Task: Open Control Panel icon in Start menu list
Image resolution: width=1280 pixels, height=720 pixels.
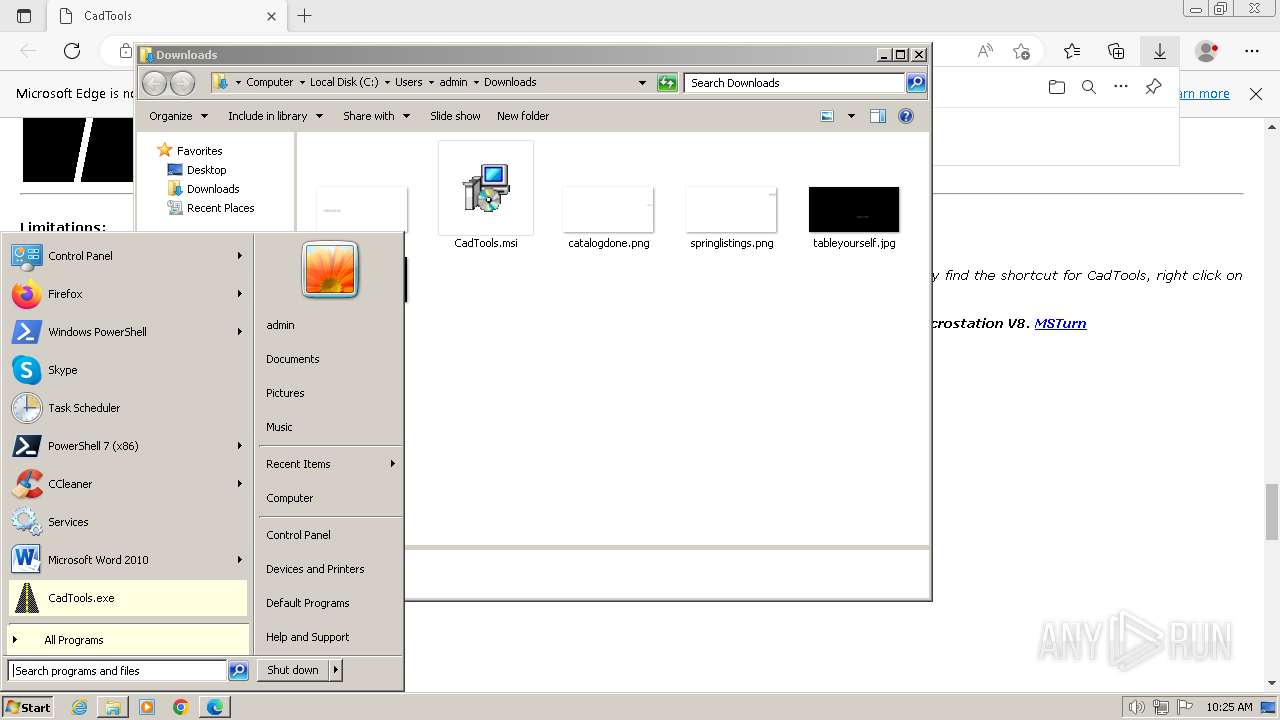Action: tap(26, 256)
